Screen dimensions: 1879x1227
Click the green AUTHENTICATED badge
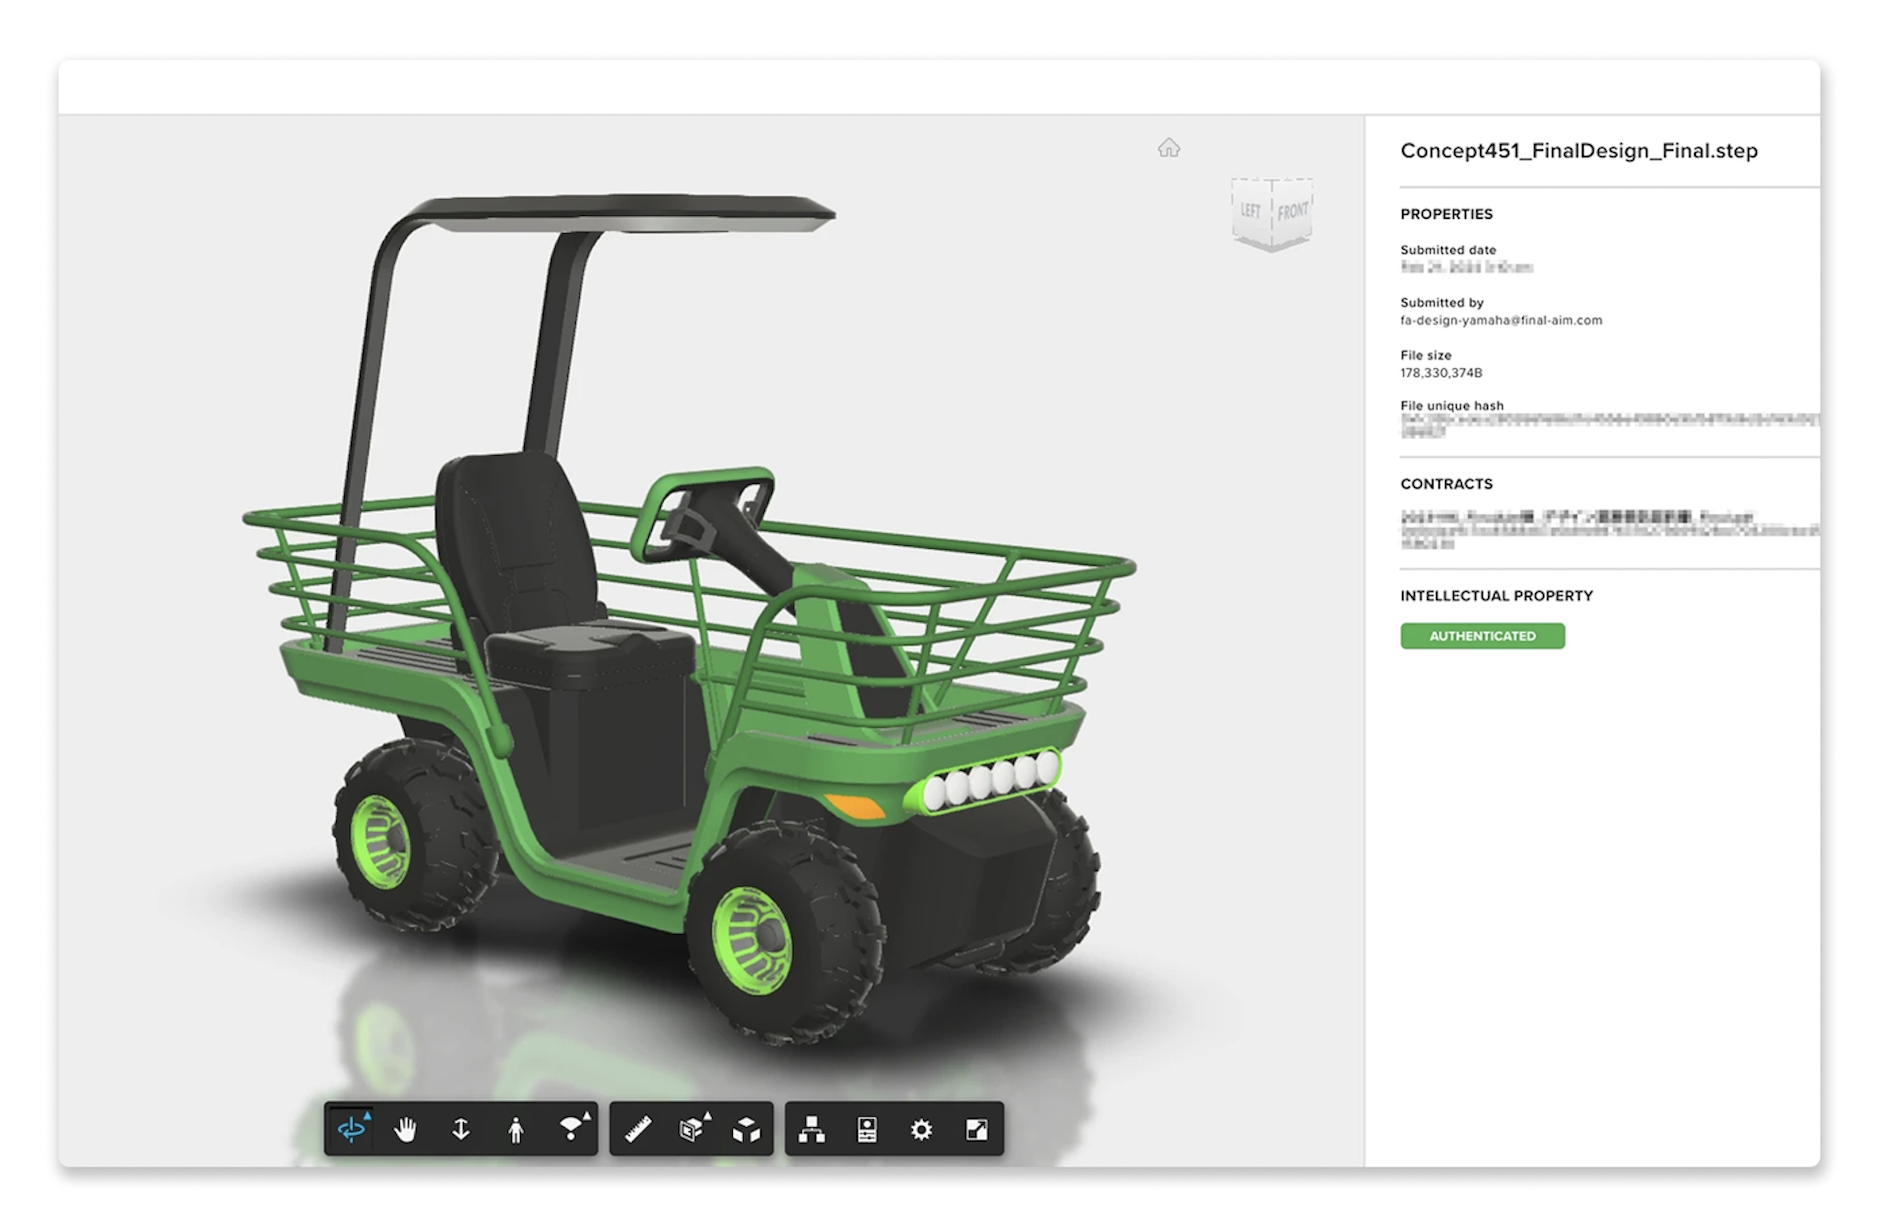click(1482, 636)
